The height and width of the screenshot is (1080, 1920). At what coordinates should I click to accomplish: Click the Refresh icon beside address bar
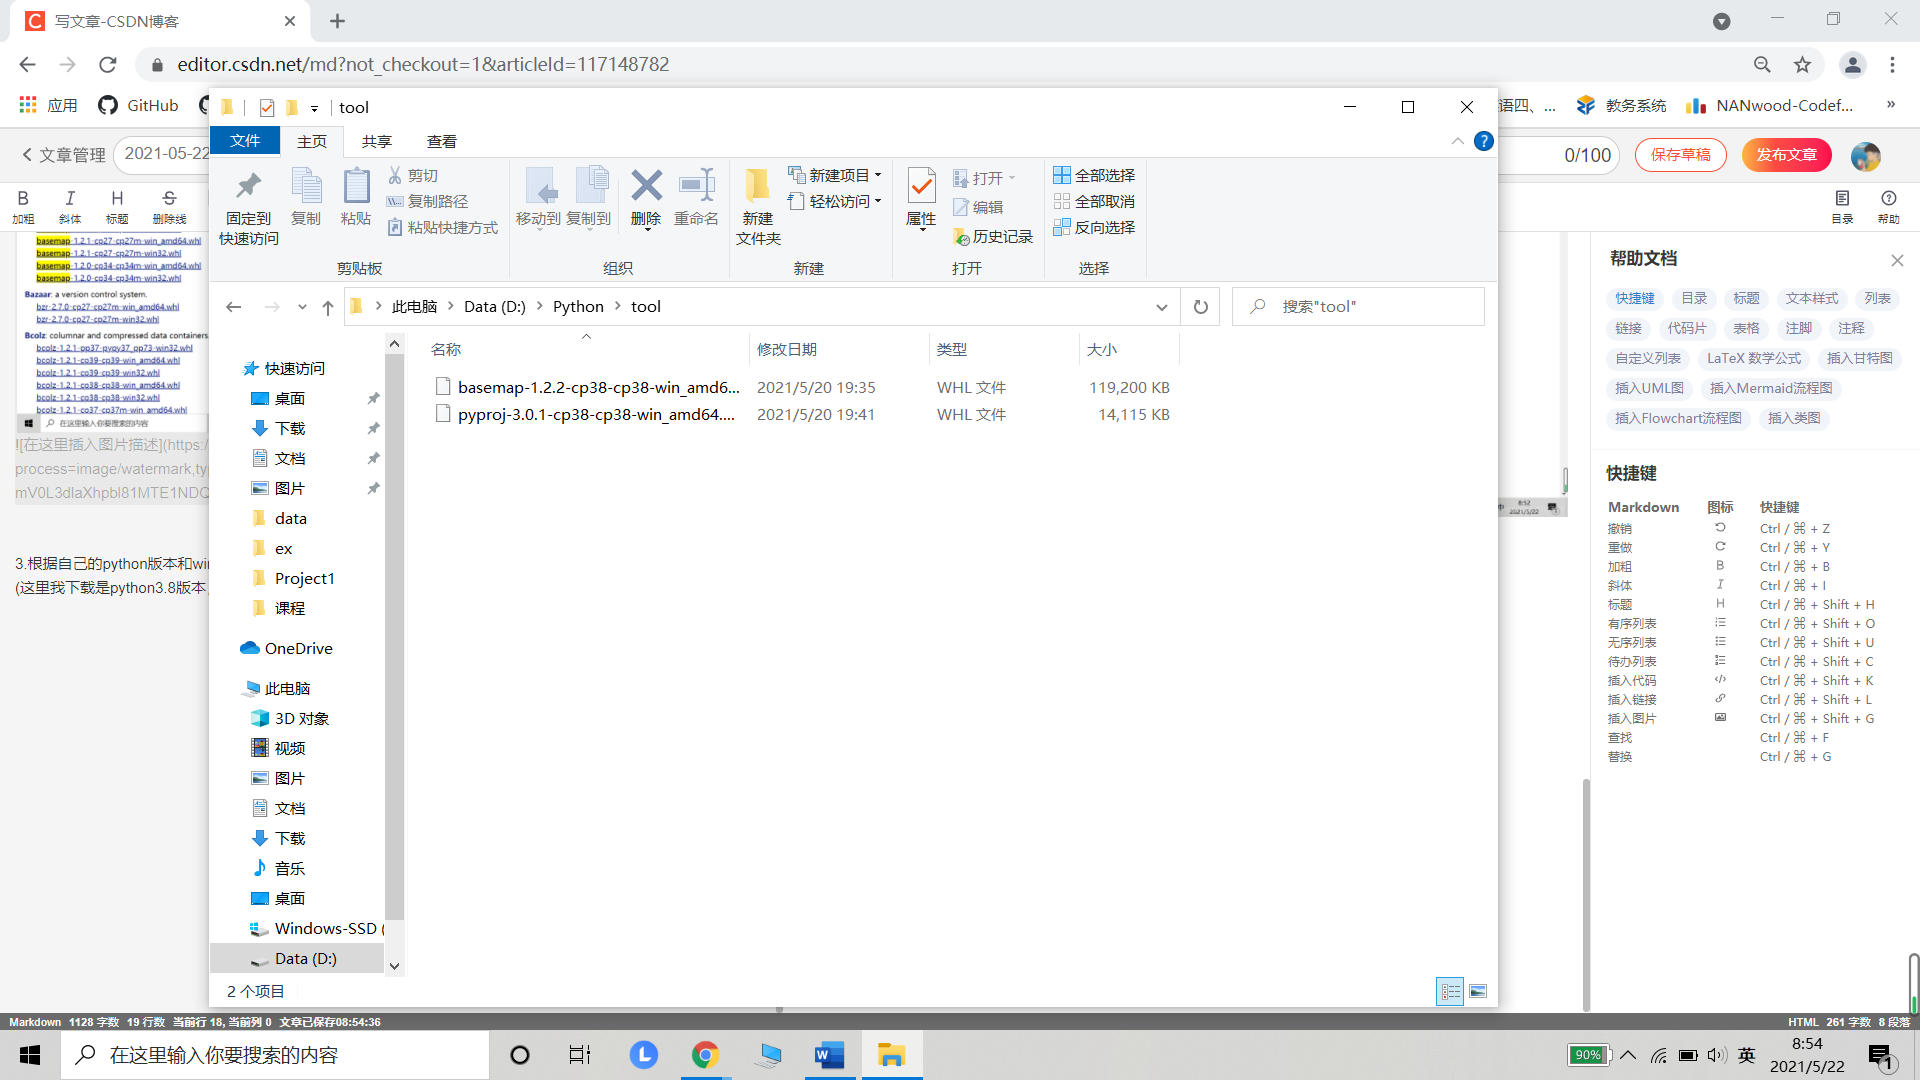click(1200, 307)
